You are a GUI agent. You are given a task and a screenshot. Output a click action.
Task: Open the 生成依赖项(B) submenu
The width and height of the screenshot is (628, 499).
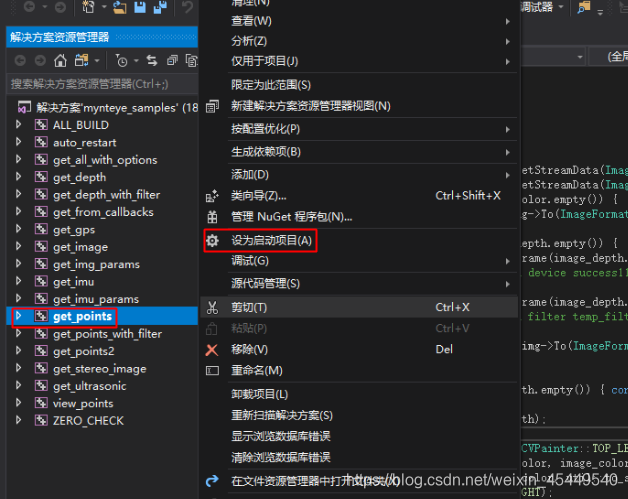point(359,152)
